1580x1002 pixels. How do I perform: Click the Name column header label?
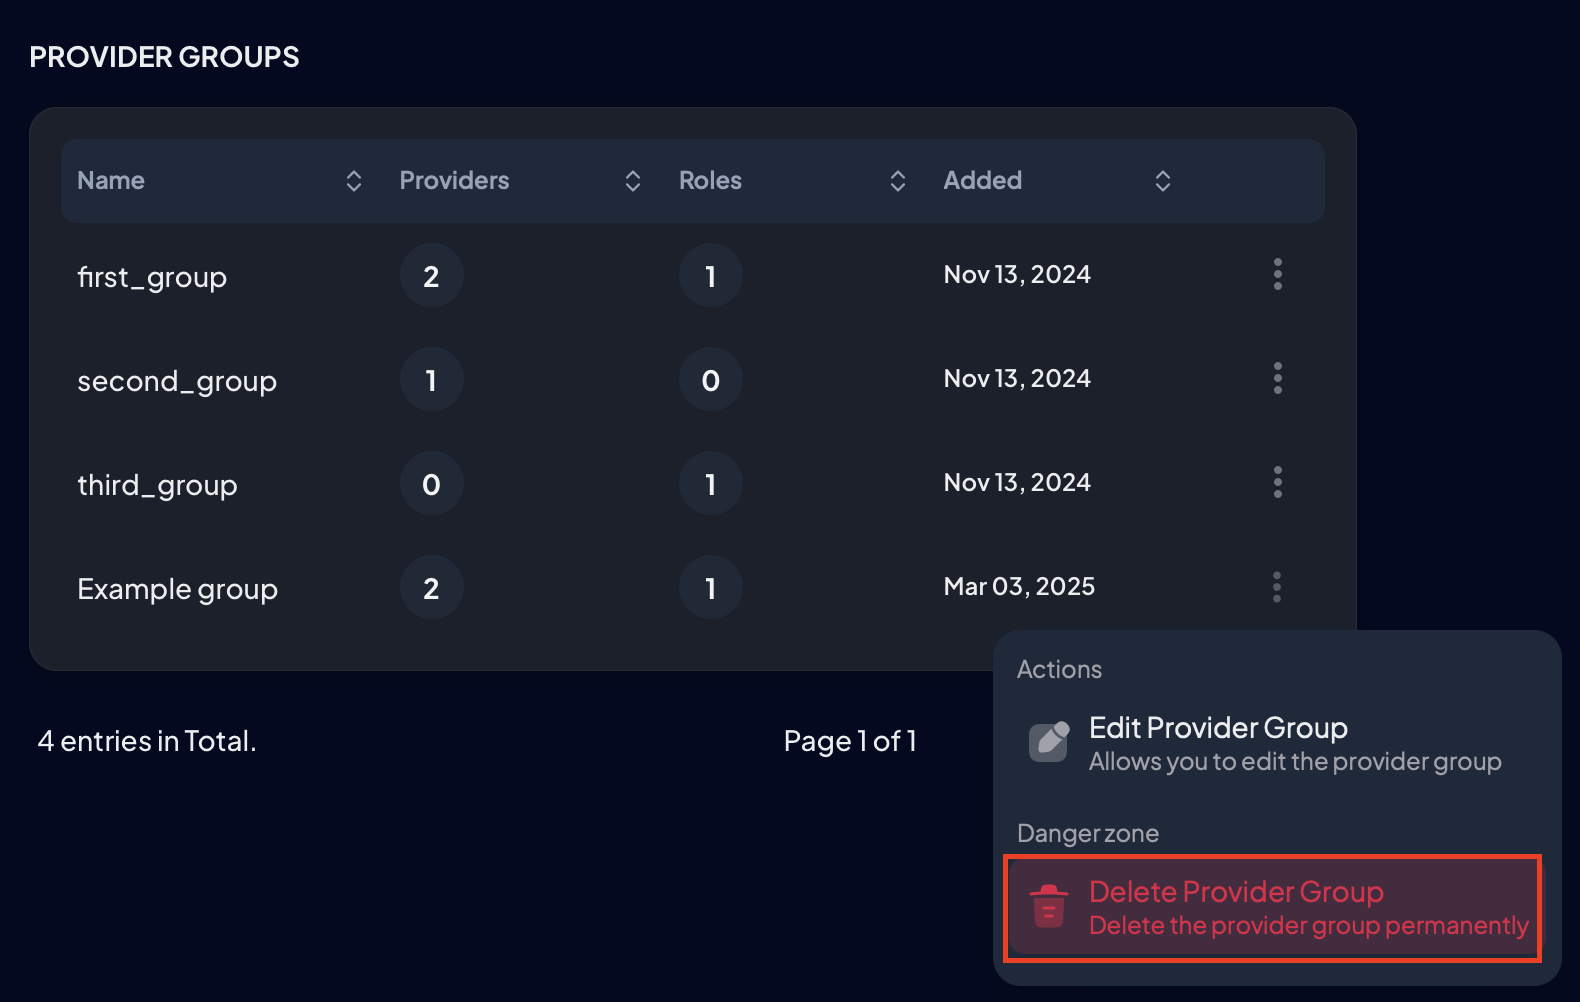(111, 181)
